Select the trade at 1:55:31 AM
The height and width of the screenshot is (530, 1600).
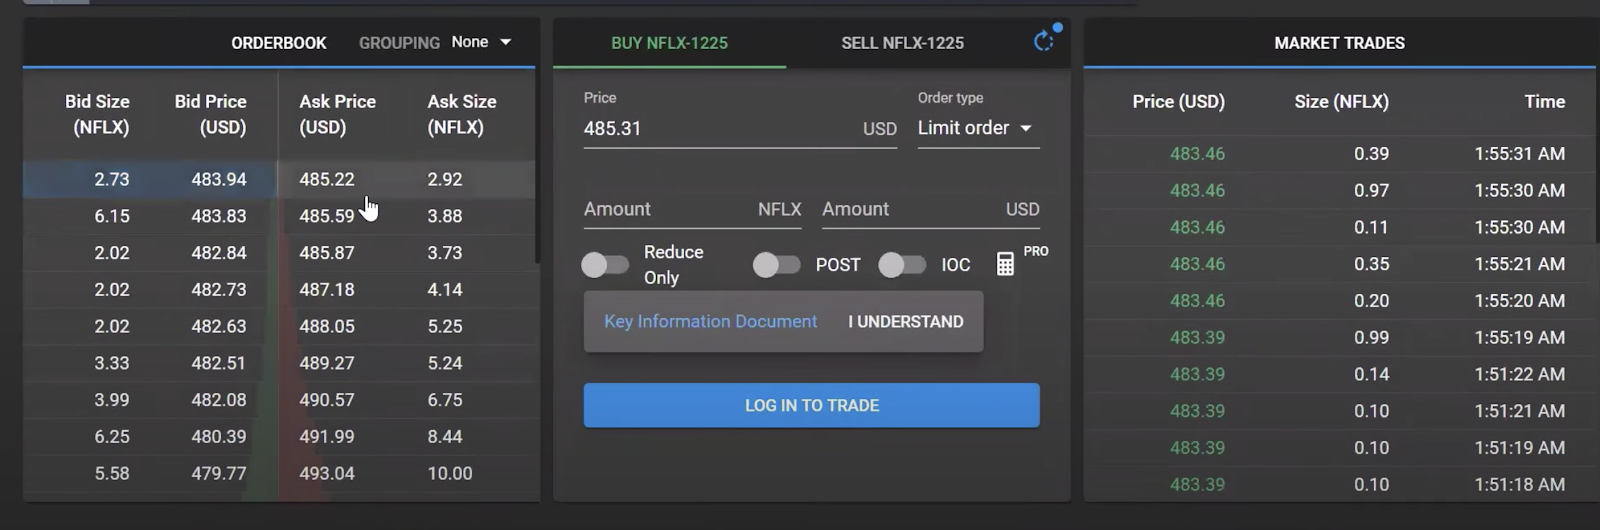(1340, 153)
